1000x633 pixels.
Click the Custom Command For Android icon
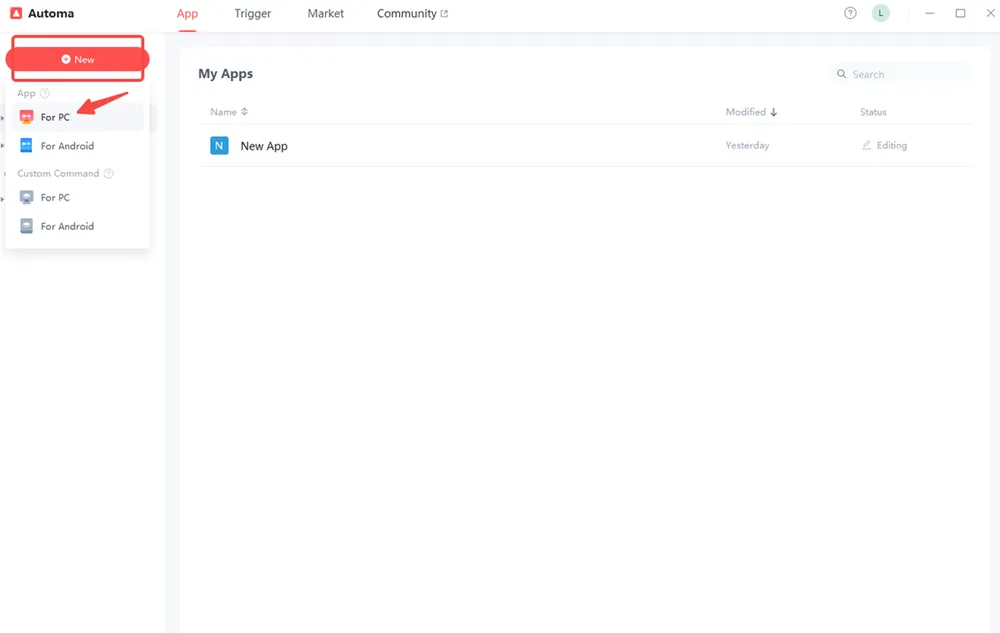pyautogui.click(x=27, y=226)
